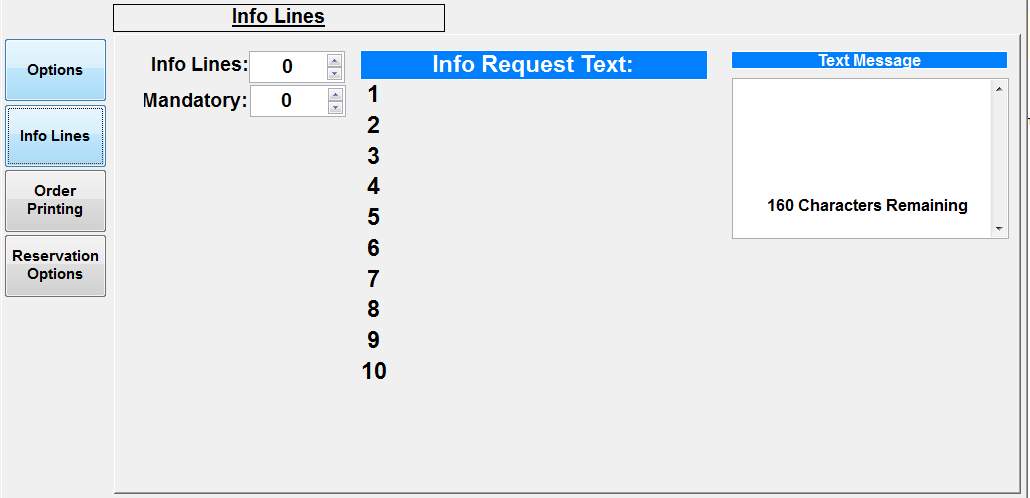Decrease the Info Lines spinner value
Viewport: 1030px width, 498px height.
coord(335,74)
